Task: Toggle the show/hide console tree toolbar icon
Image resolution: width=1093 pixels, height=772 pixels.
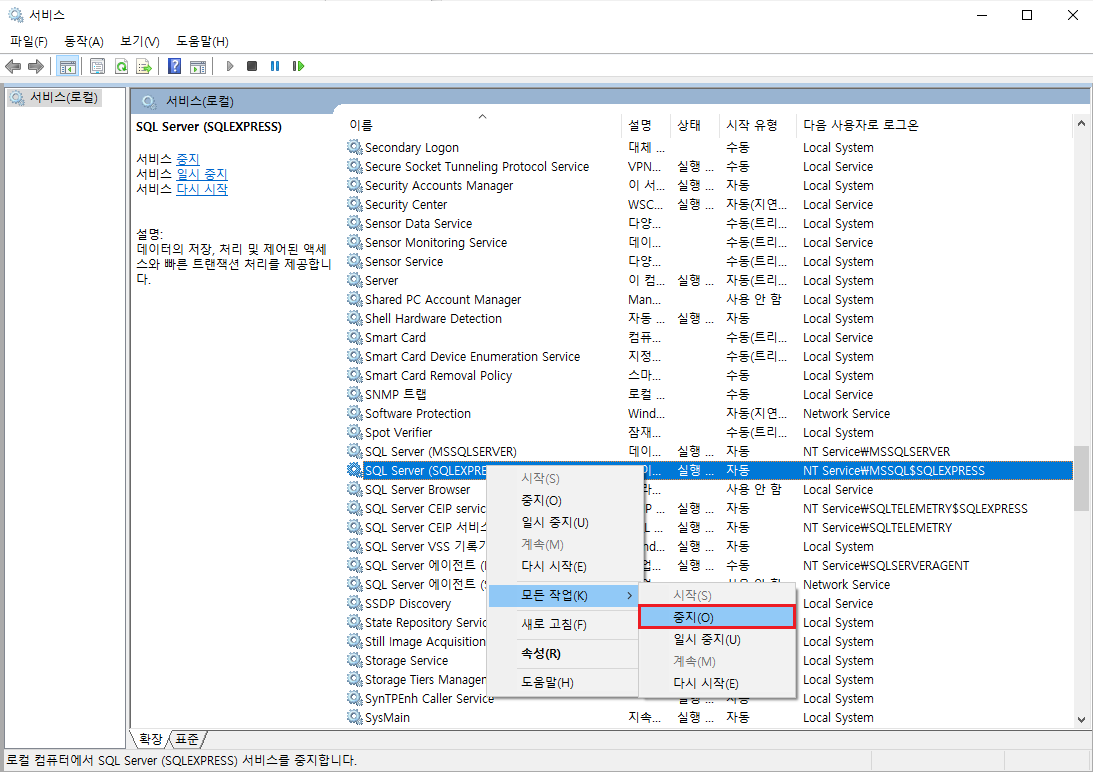Action: tap(68, 66)
